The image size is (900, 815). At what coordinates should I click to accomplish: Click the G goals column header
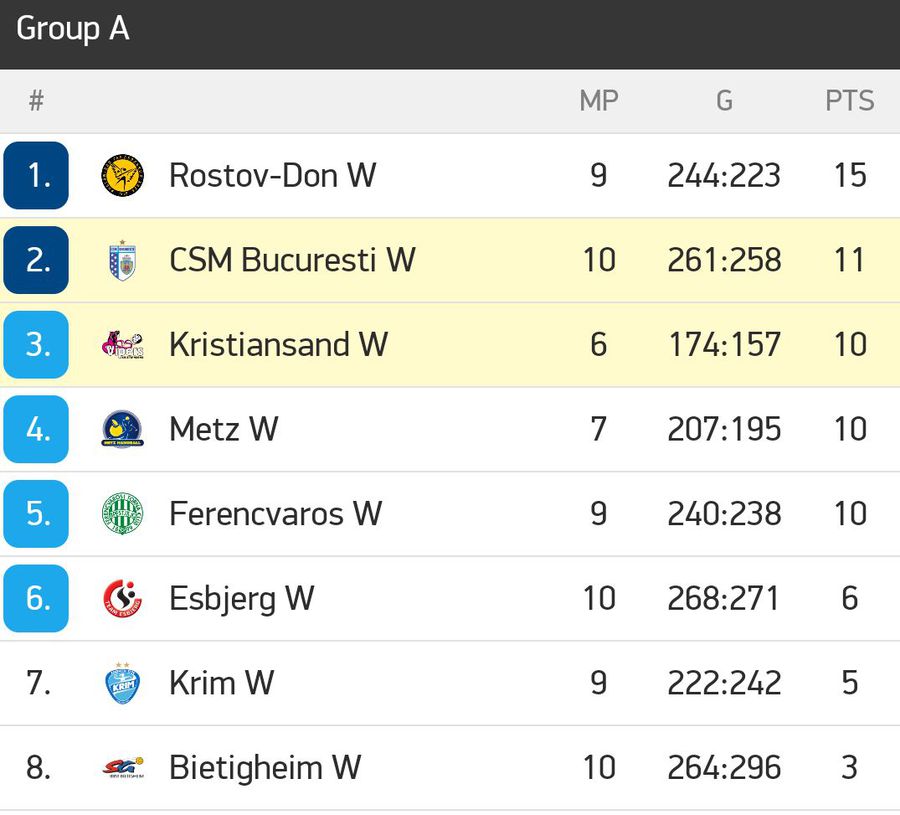pos(724,101)
